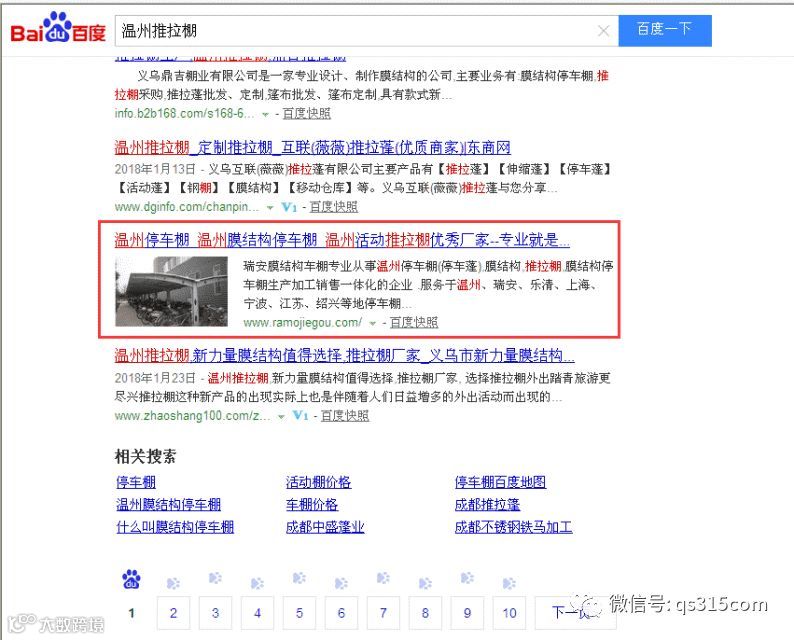
Task: Expand dropdown arrow beside info.b2b168.com URL
Action: [265, 115]
